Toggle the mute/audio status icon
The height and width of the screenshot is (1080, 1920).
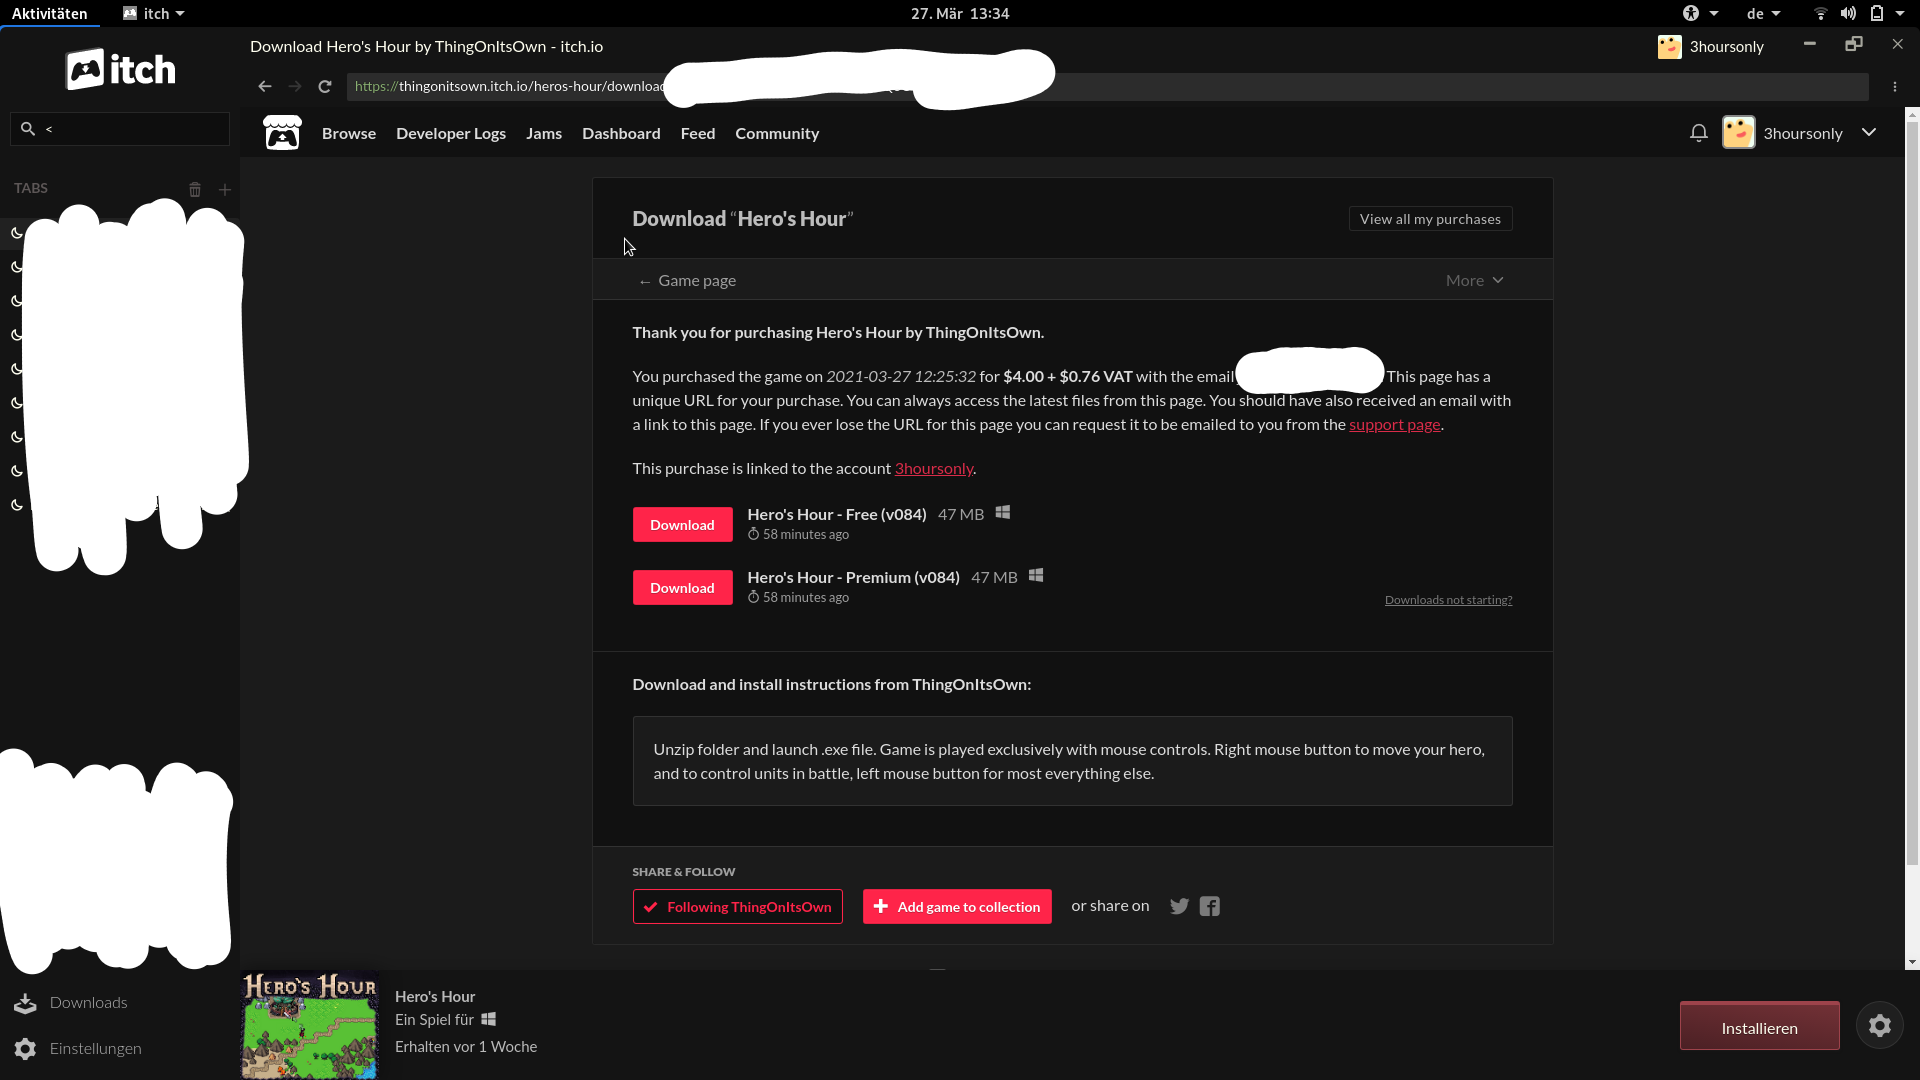pyautogui.click(x=1847, y=13)
